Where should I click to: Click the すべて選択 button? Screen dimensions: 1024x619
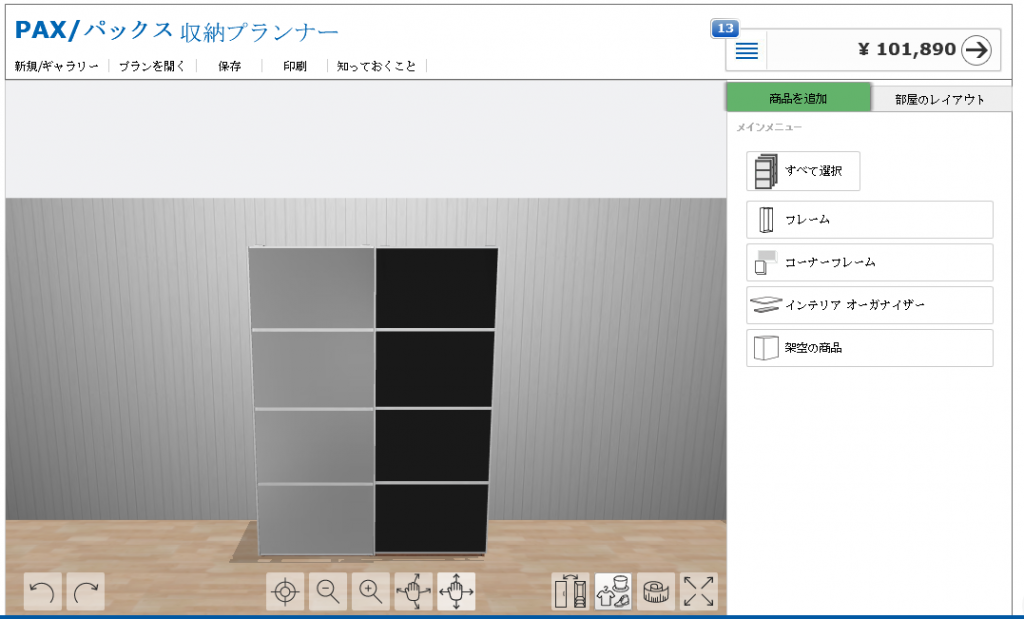[803, 171]
